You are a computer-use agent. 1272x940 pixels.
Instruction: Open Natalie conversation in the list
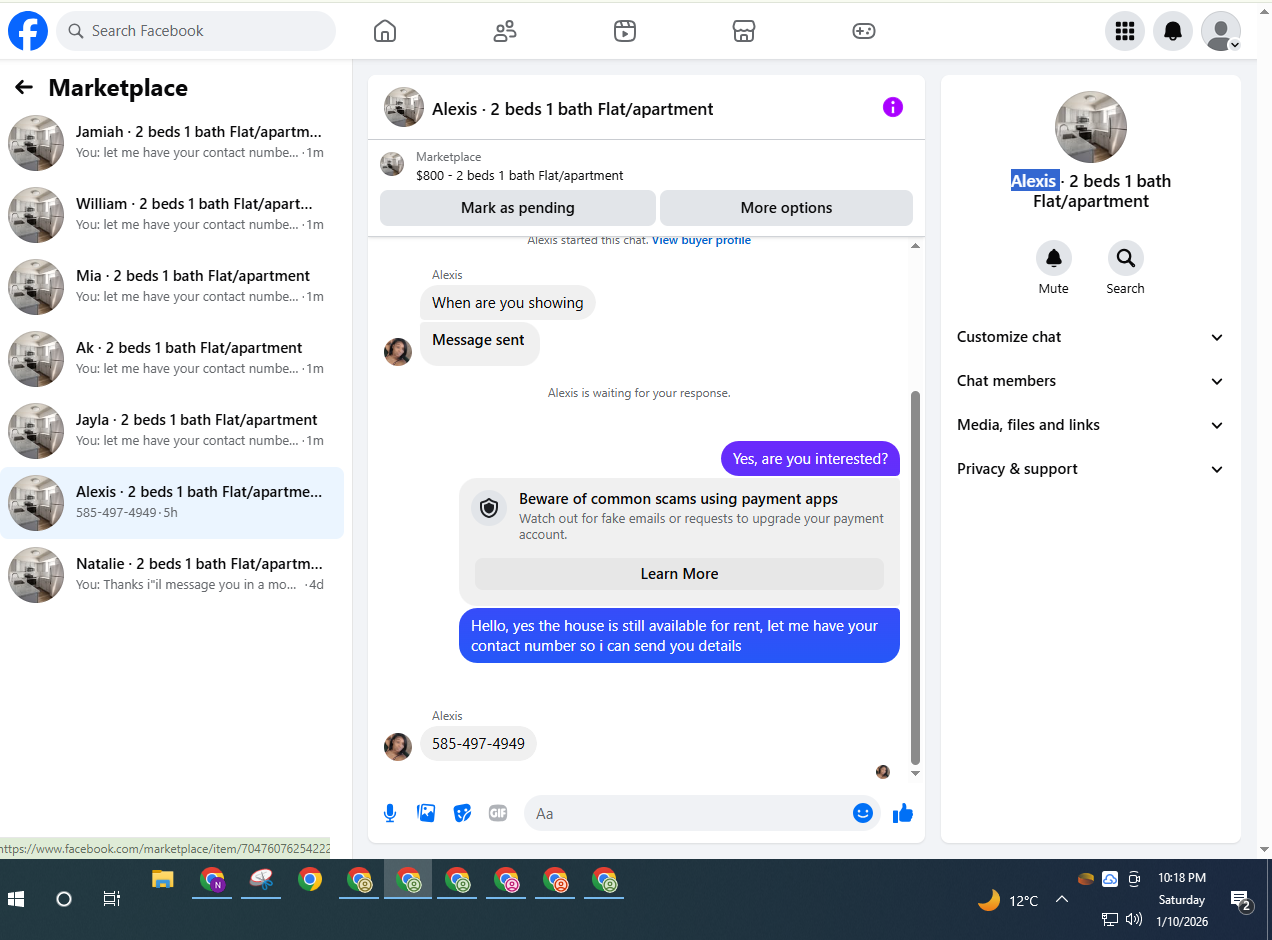pos(172,575)
